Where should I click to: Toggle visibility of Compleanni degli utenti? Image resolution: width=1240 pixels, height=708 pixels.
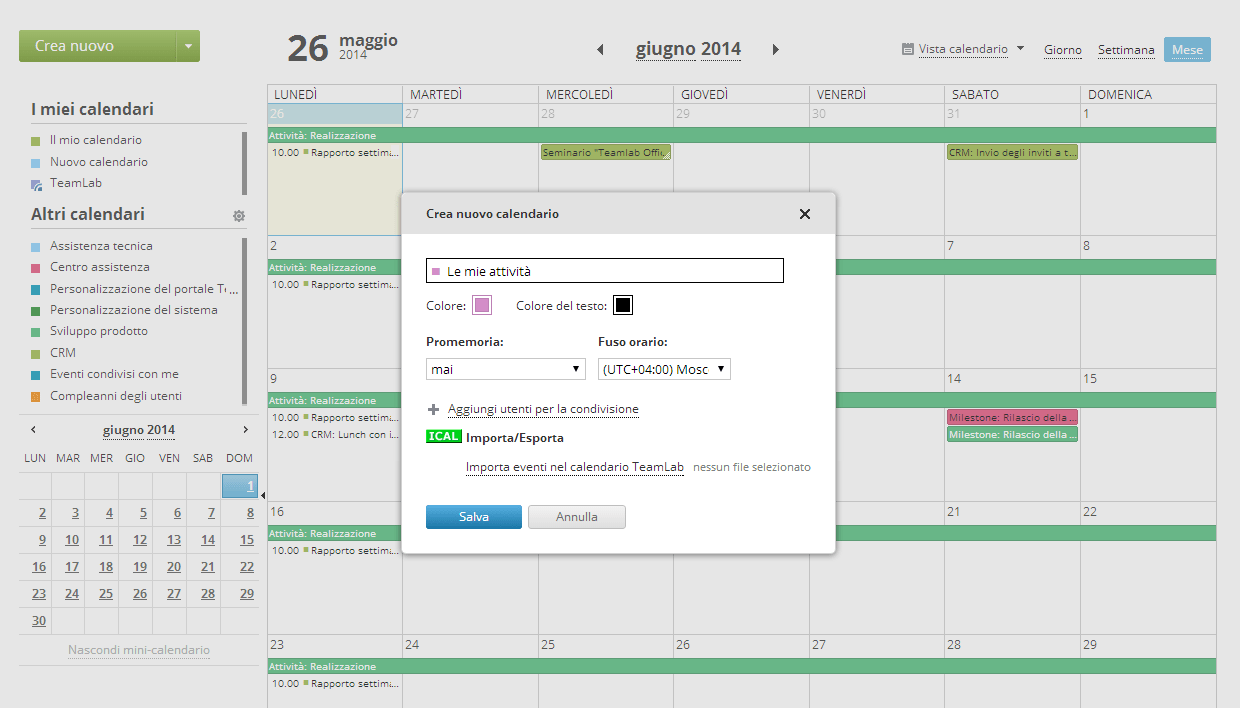coord(36,397)
